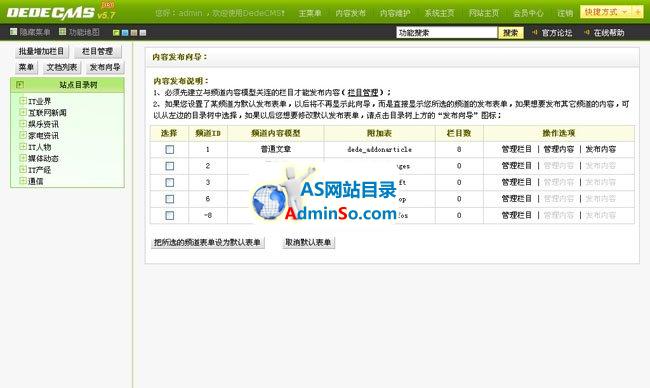650x388 pixels.
Task: Go to 网站主页 in top menu
Action: coord(484,13)
